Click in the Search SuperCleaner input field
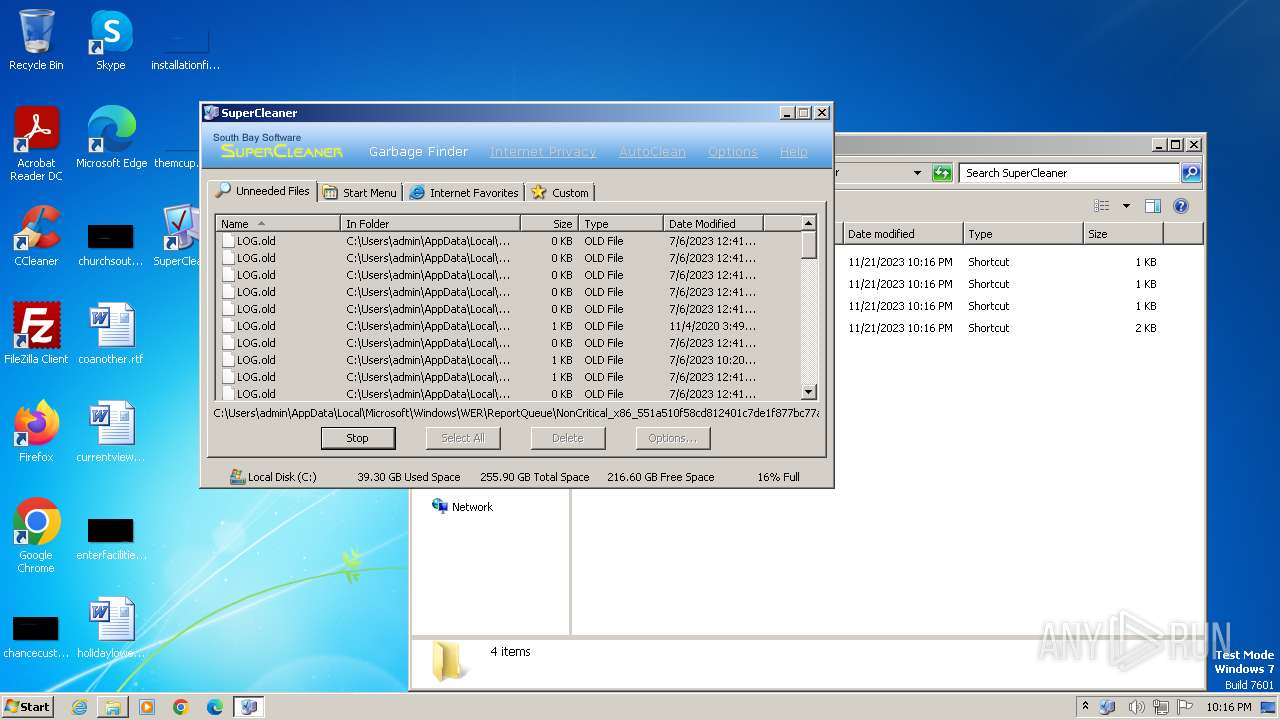Screen dimensions: 1280x720 (x=1068, y=173)
